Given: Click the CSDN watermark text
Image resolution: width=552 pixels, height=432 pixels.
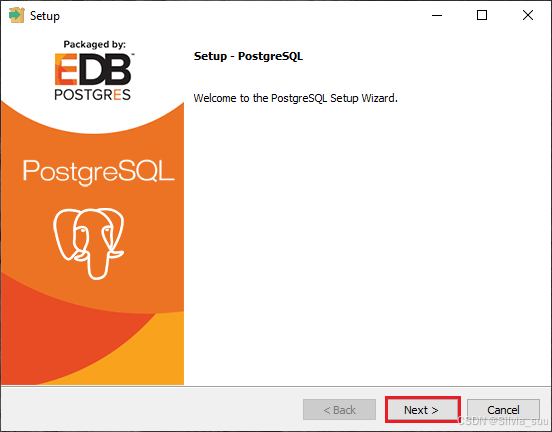Looking at the screenshot, I should [x=503, y=420].
